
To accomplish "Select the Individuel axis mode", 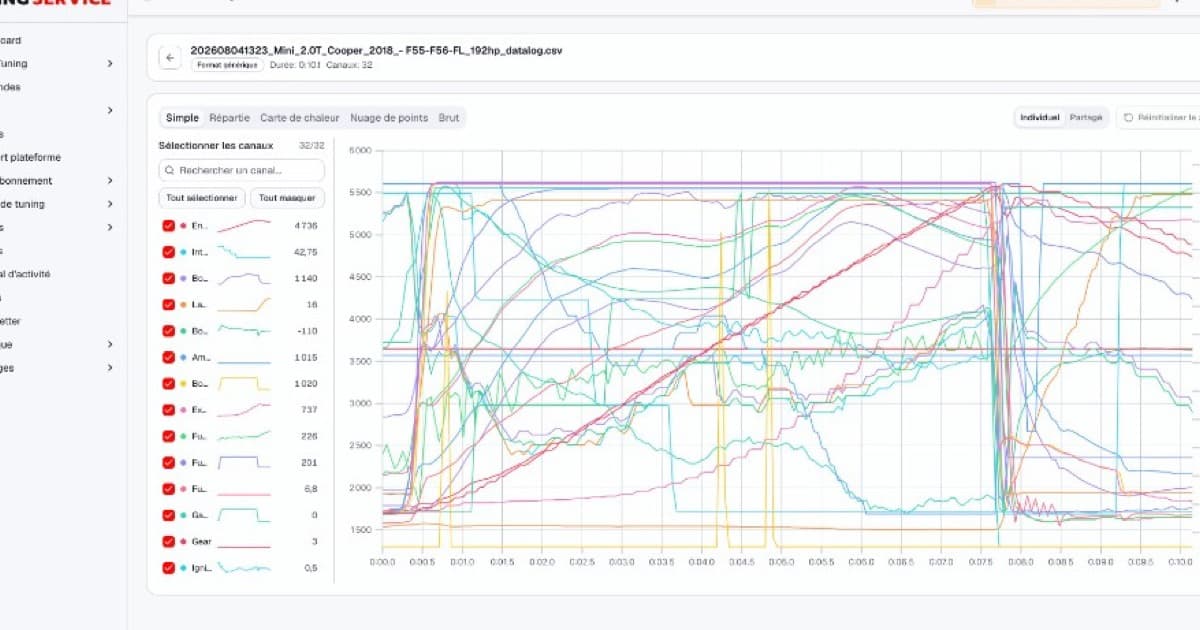I will point(1040,118).
